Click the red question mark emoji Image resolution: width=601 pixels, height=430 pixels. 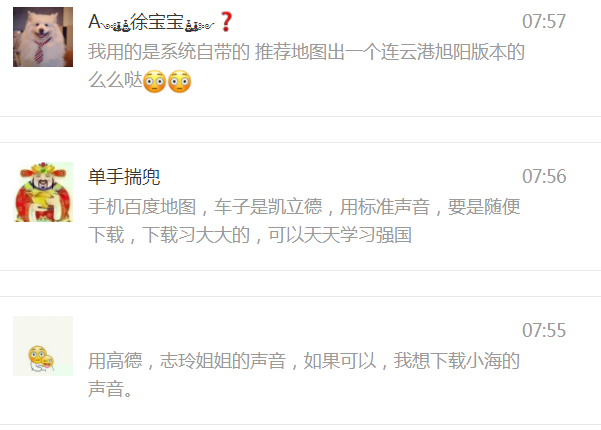(226, 21)
